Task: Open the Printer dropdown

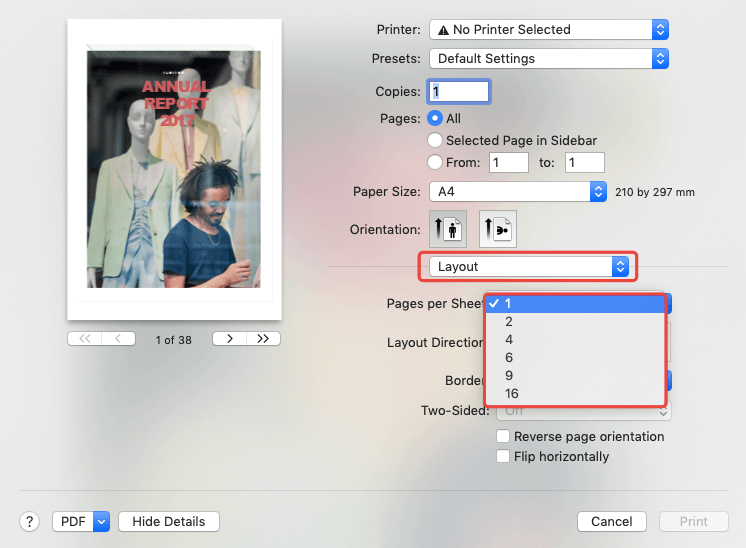Action: click(548, 30)
